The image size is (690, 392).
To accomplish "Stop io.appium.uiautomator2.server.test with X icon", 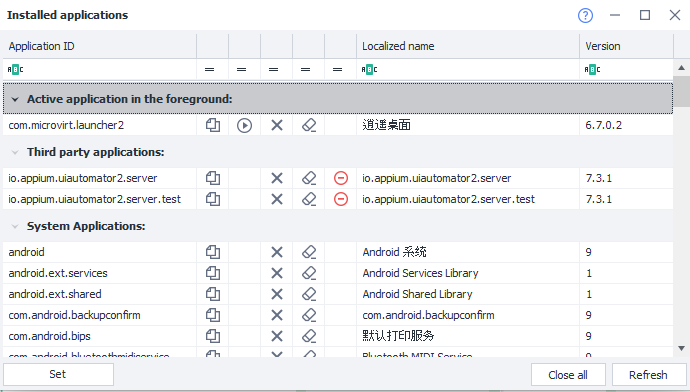I will click(x=277, y=199).
